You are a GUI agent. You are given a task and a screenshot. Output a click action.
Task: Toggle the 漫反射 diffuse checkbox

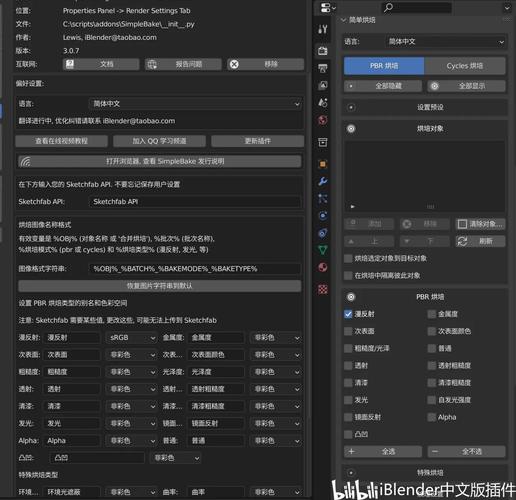click(348, 314)
